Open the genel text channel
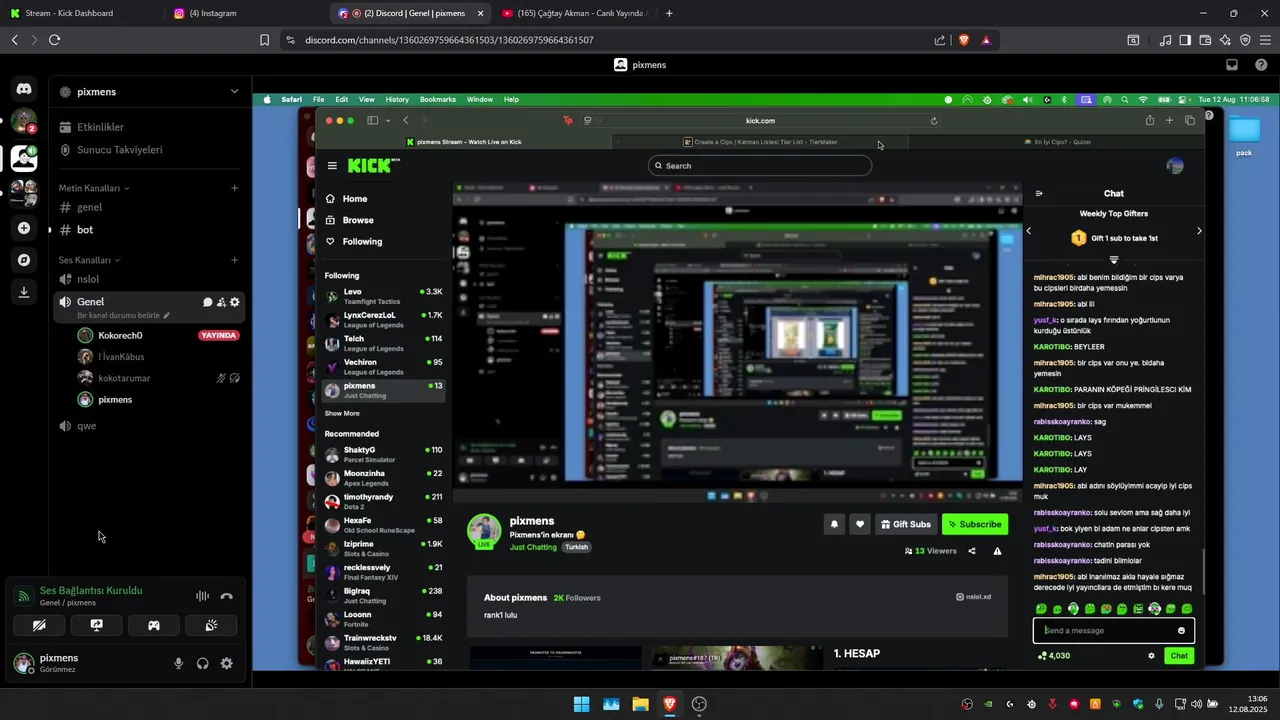 pos(150,207)
